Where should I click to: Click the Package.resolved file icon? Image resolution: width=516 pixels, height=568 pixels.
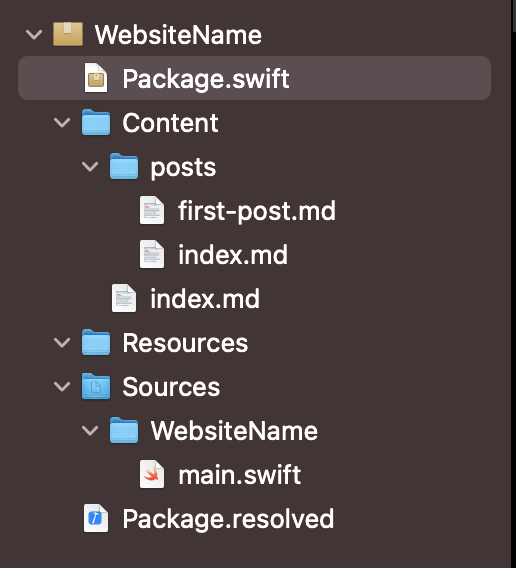pos(96,518)
